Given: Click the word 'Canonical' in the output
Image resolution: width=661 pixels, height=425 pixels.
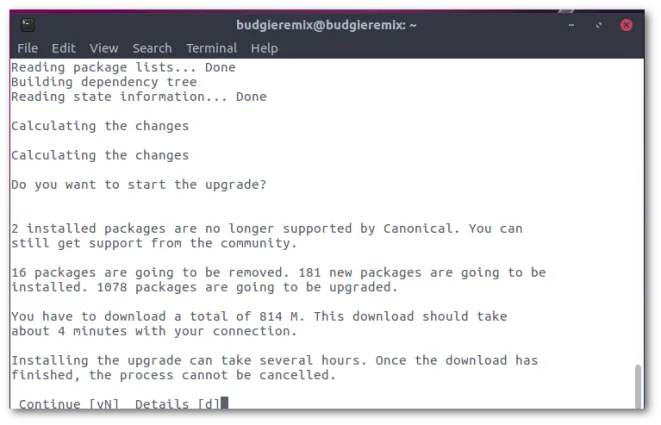Looking at the screenshot, I should coord(417,229).
